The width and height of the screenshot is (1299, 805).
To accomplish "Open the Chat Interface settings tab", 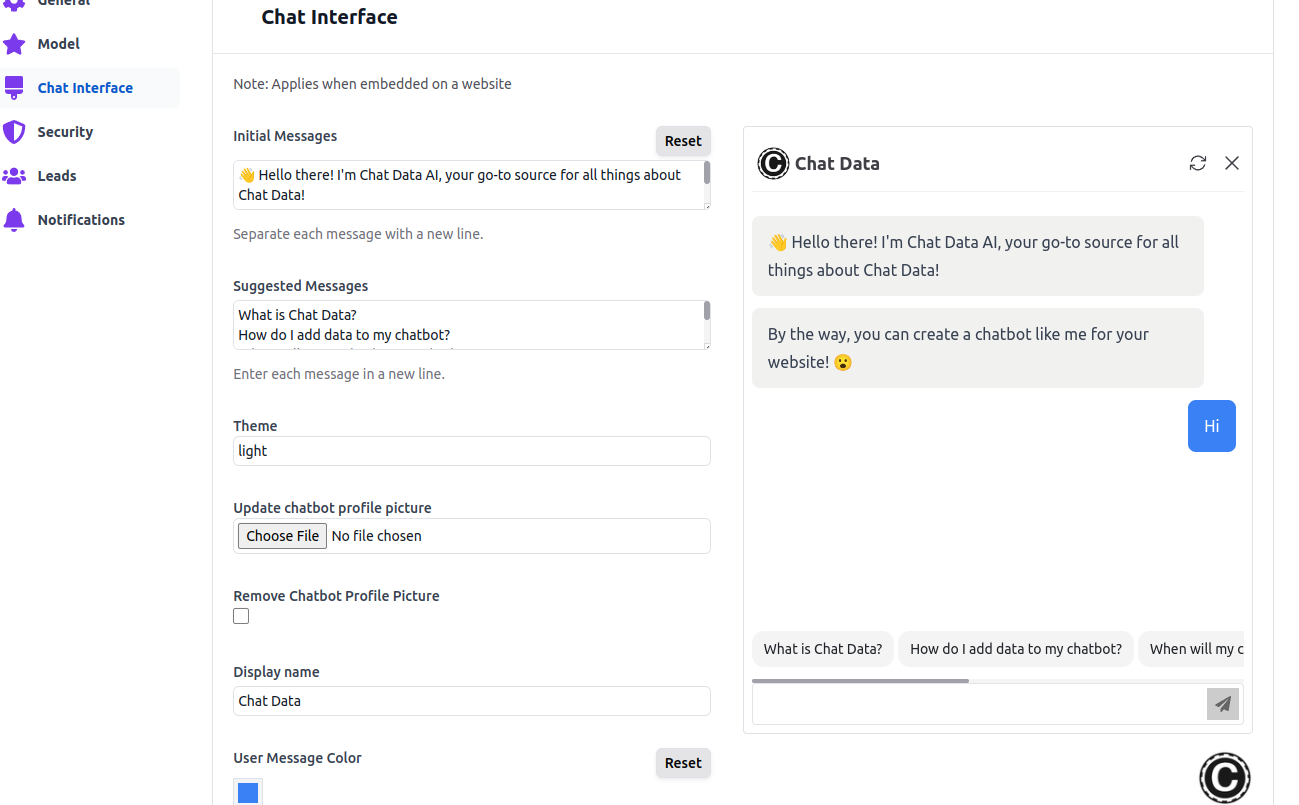I will coord(85,88).
